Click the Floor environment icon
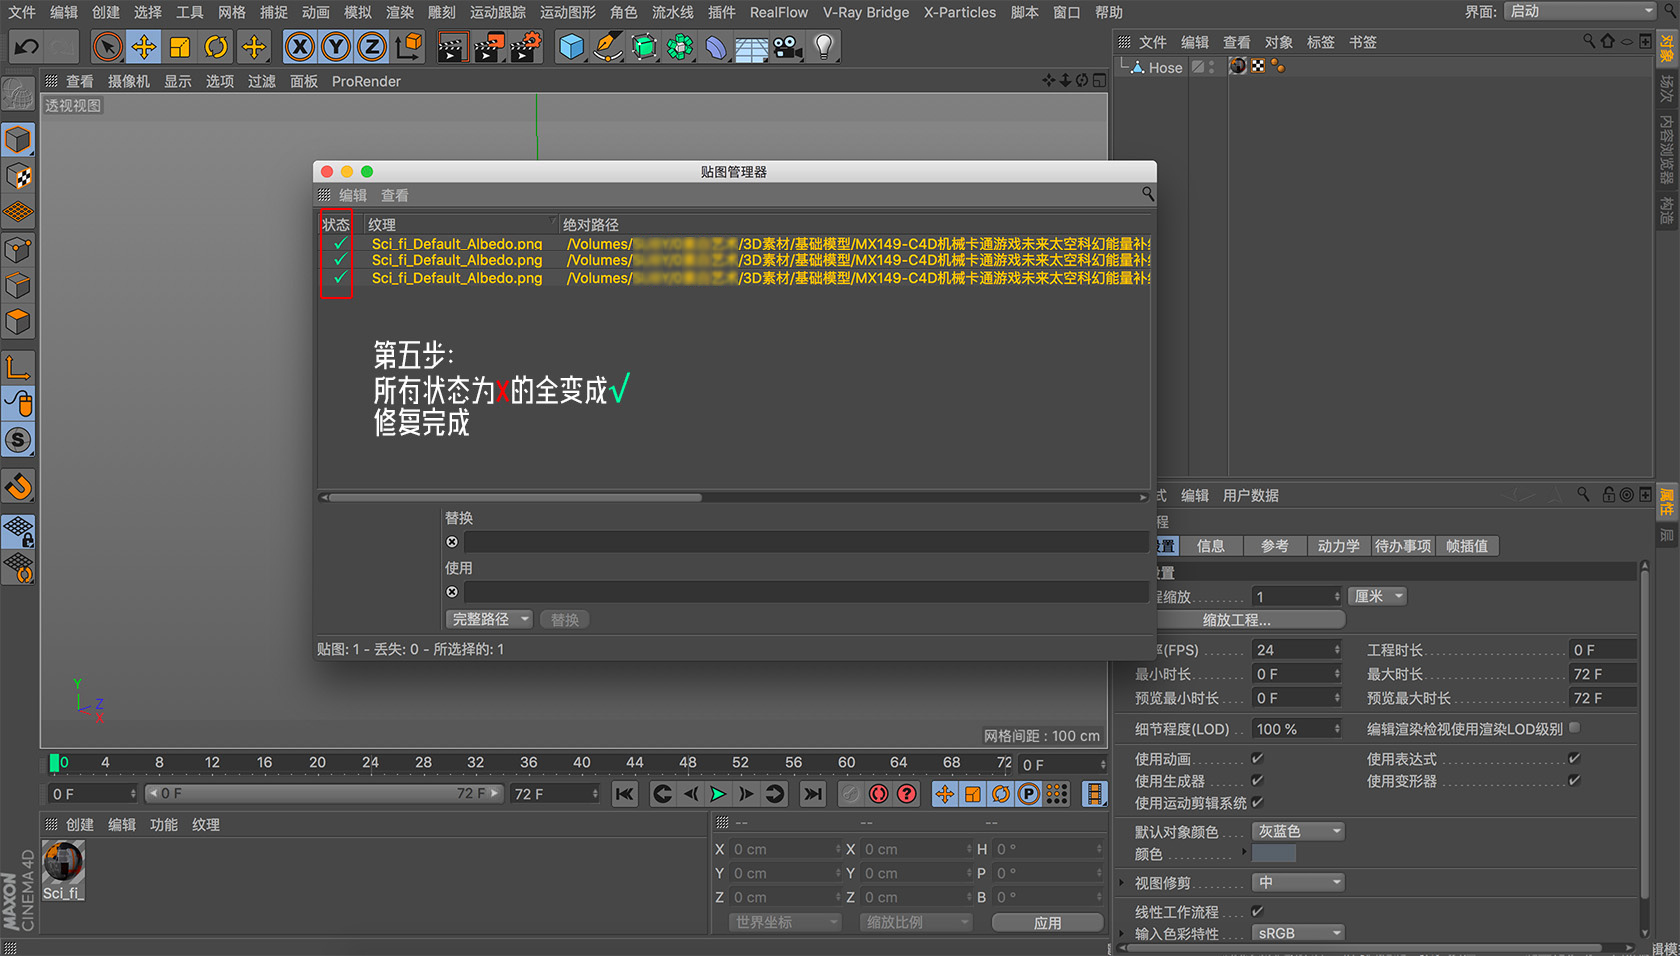Viewport: 1680px width, 956px height. click(x=751, y=47)
